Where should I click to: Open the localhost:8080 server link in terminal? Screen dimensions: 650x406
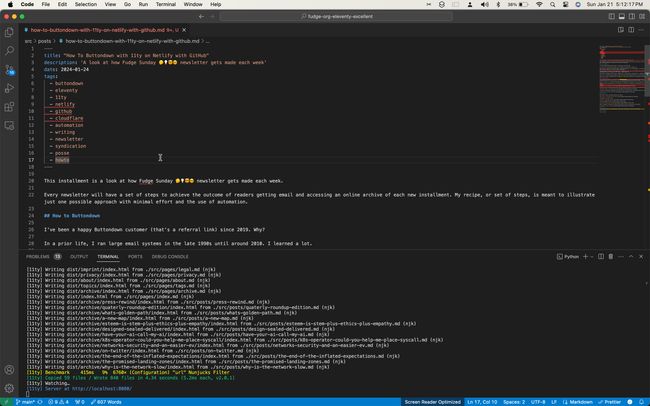[x=102, y=389]
